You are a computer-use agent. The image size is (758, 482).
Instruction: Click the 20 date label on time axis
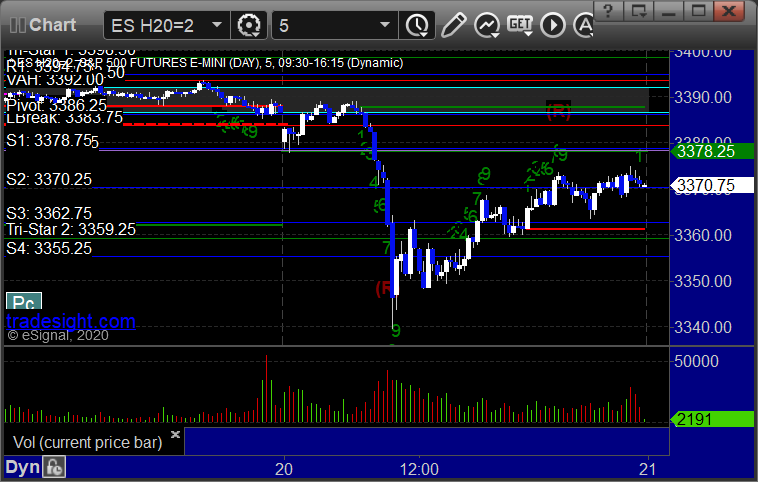[284, 469]
